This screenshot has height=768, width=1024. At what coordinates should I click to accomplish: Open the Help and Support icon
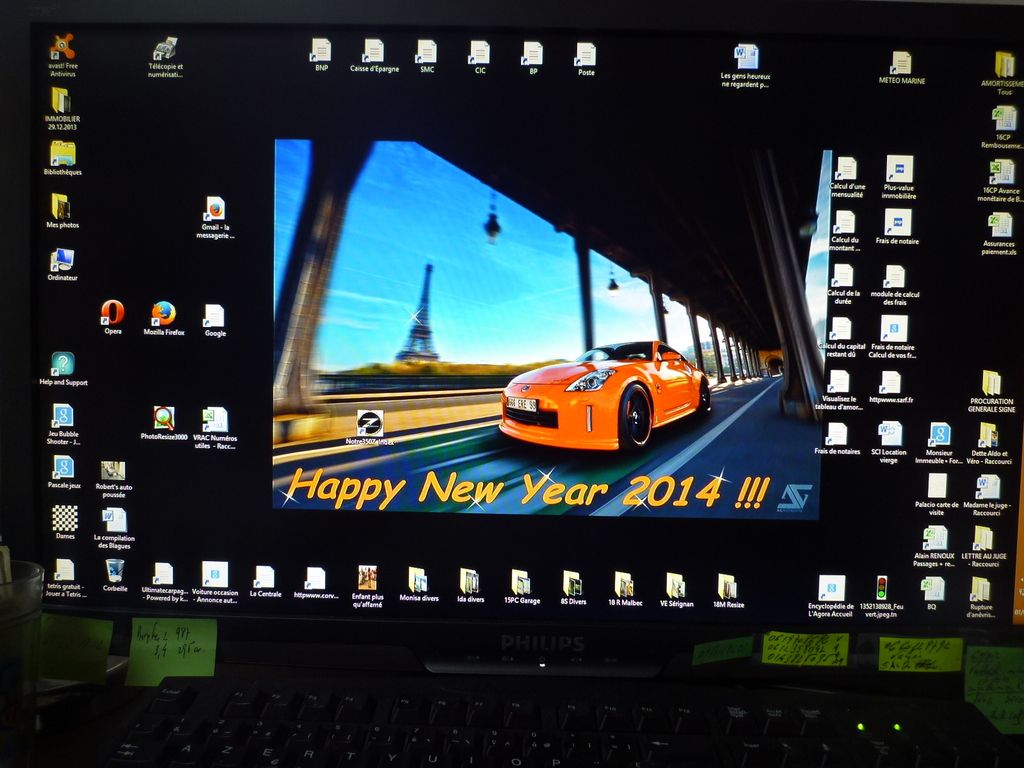(x=63, y=364)
